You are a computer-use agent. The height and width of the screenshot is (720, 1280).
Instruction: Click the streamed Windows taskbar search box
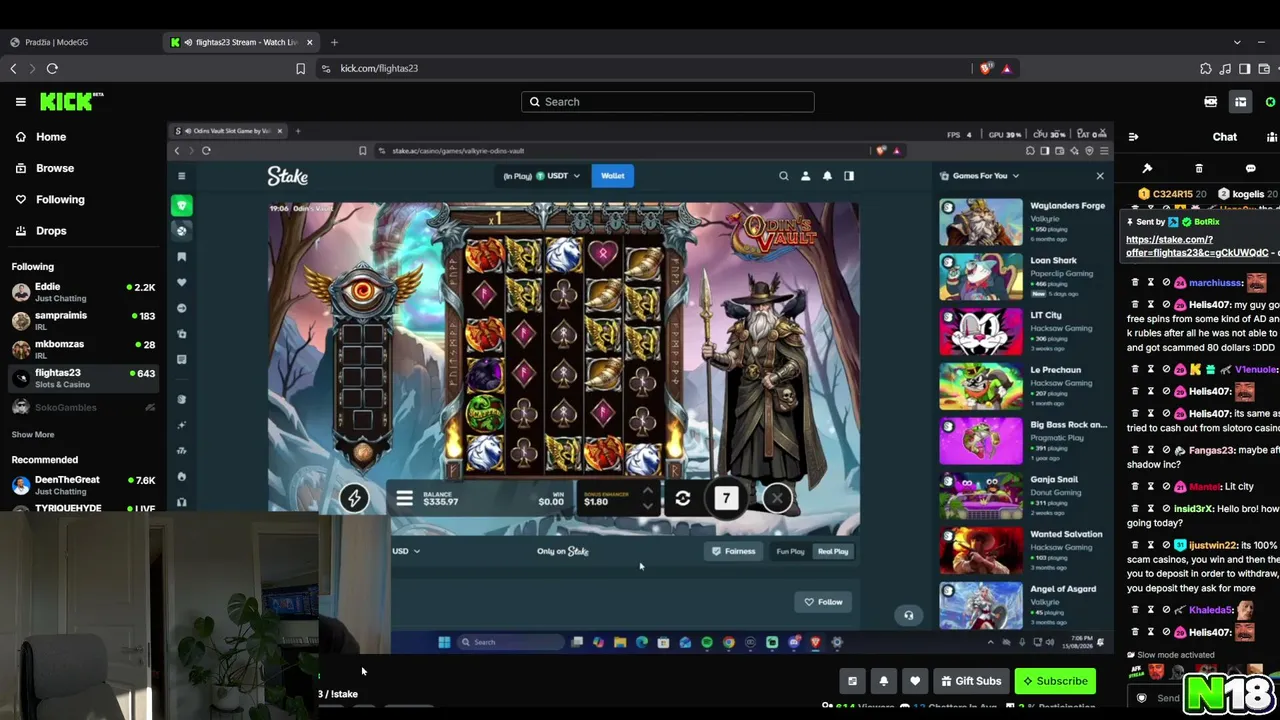(511, 642)
